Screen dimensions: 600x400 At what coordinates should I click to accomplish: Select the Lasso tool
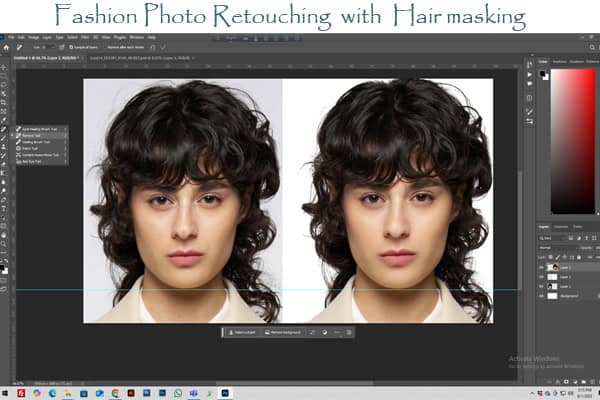click(4, 85)
